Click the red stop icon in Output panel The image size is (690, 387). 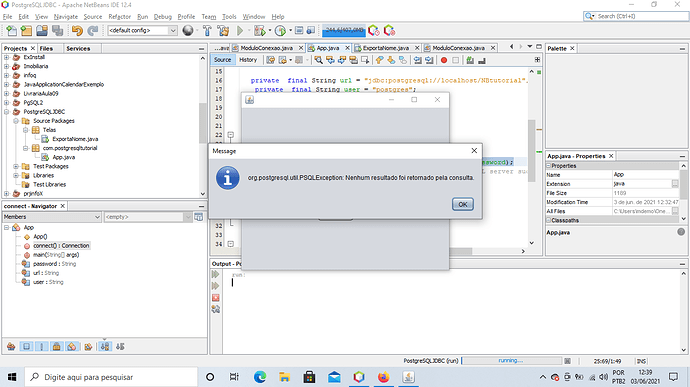[216, 298]
